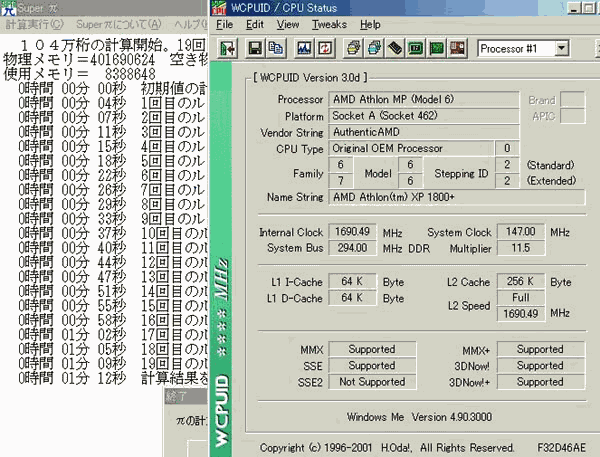Open the Tweaks menu
Viewport: 600px width, 457px height.
coord(329,24)
